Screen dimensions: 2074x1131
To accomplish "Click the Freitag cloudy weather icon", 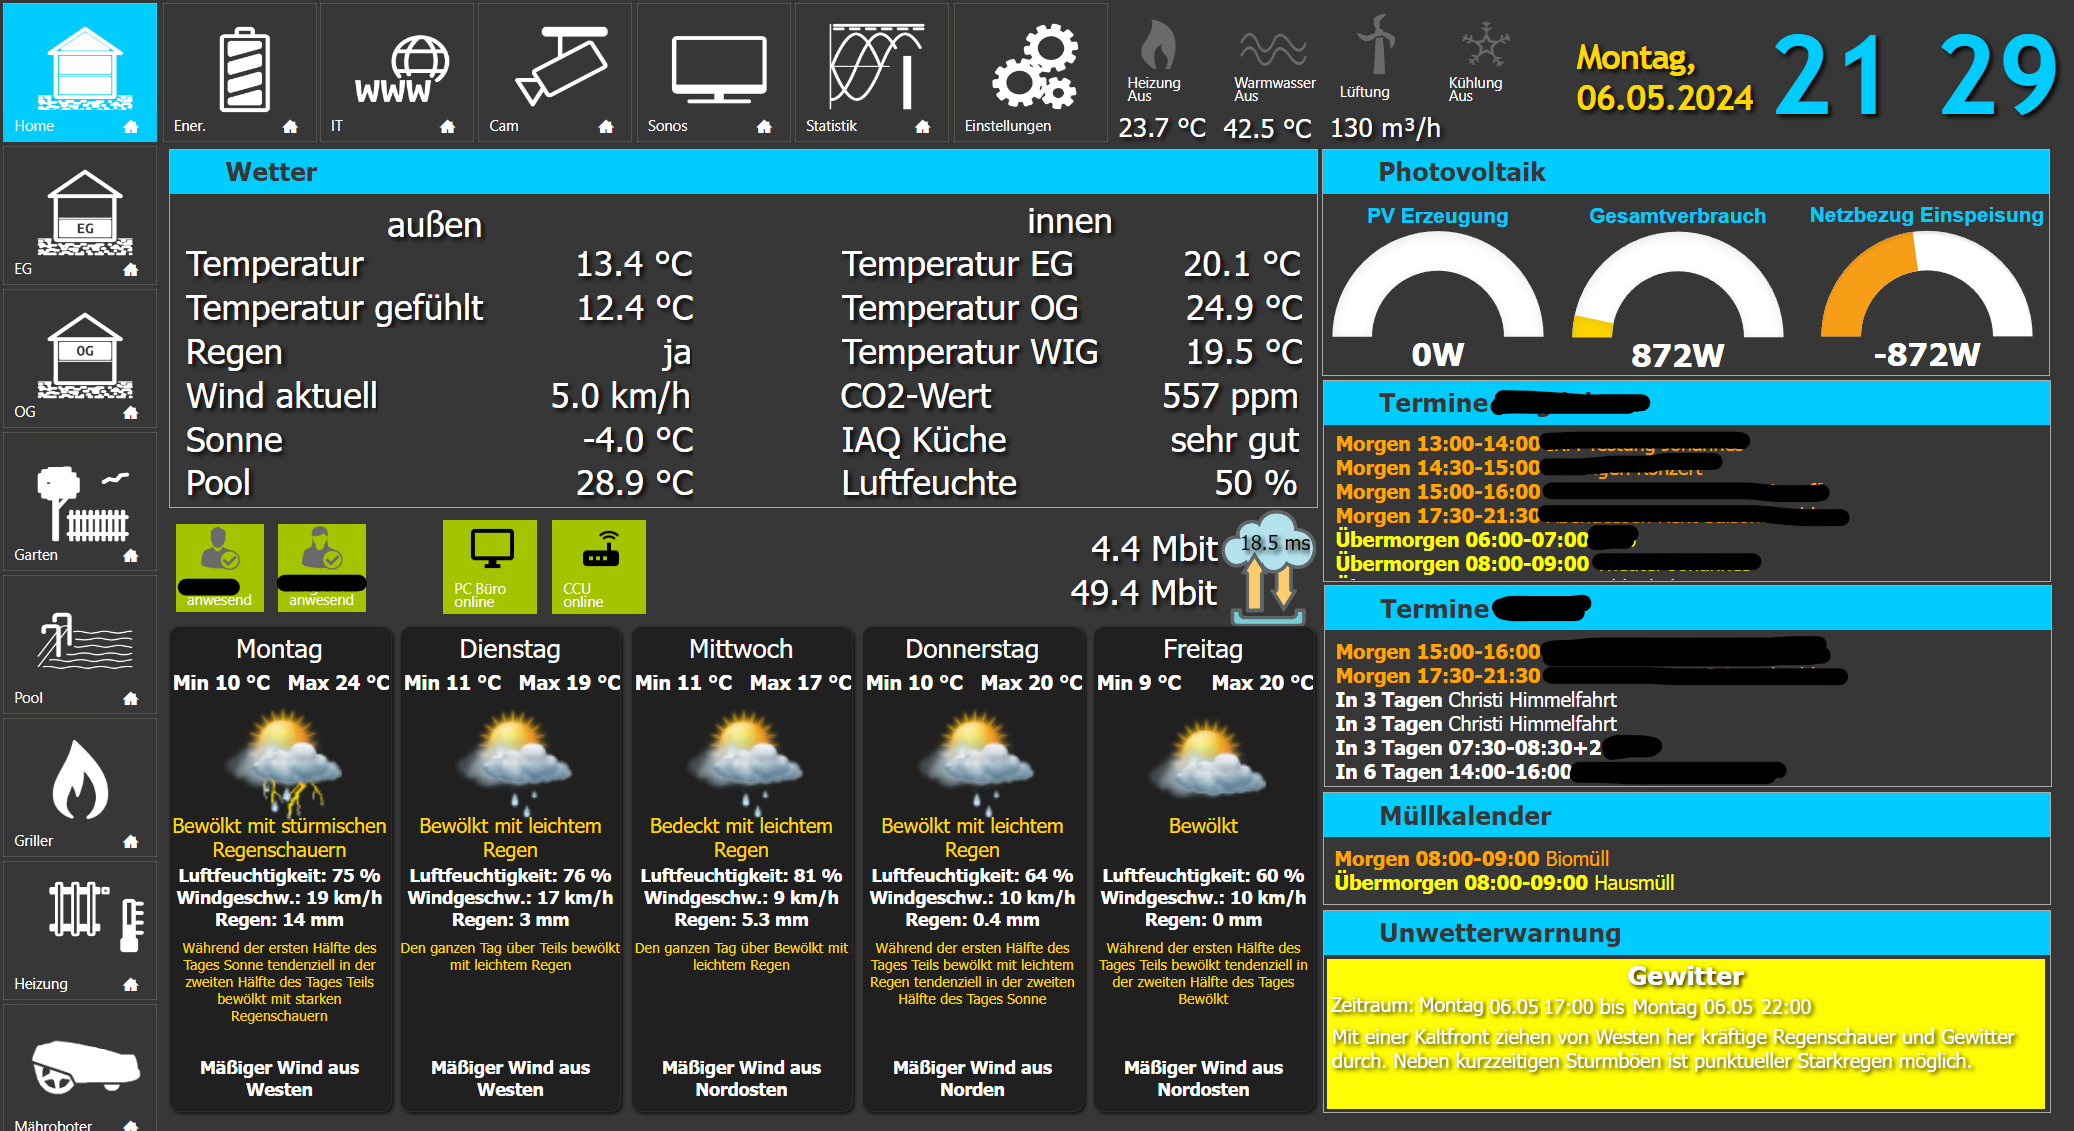I will (1207, 760).
